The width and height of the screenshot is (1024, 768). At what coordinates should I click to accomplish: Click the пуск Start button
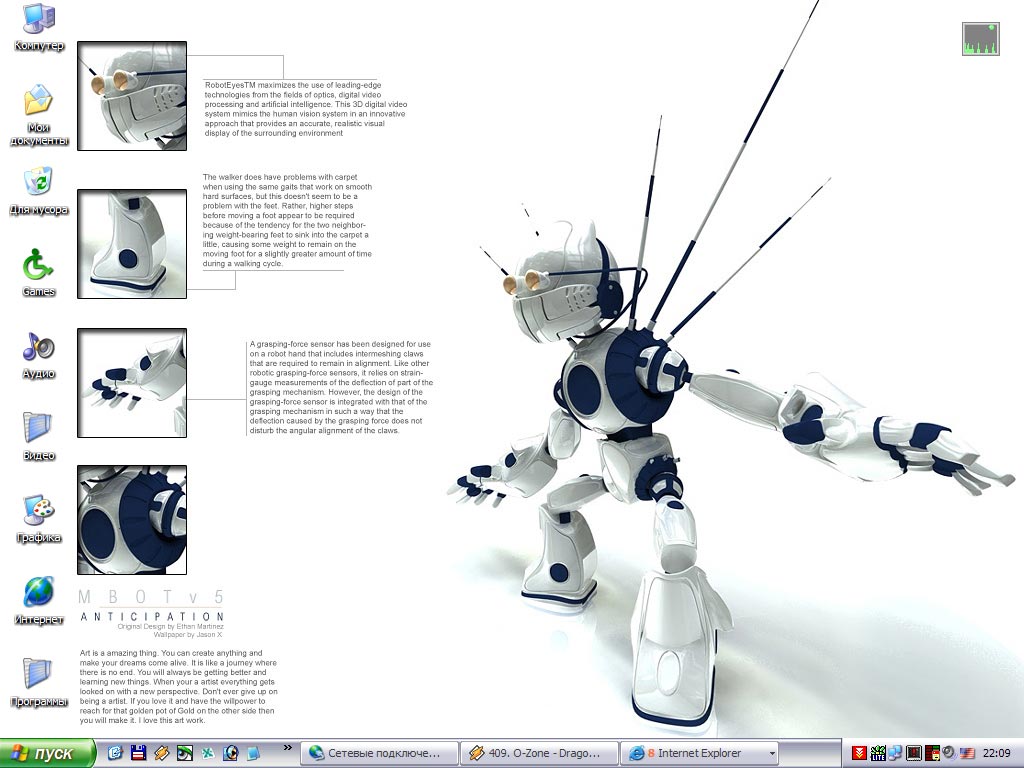(x=47, y=754)
